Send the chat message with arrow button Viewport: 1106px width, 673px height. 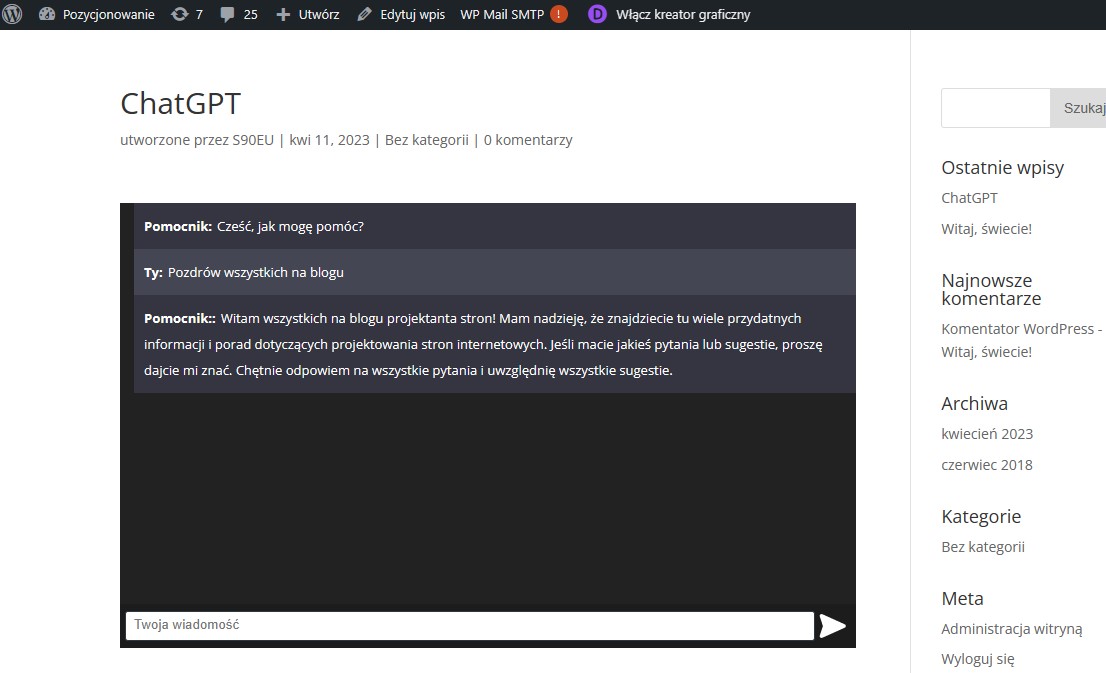pos(832,626)
